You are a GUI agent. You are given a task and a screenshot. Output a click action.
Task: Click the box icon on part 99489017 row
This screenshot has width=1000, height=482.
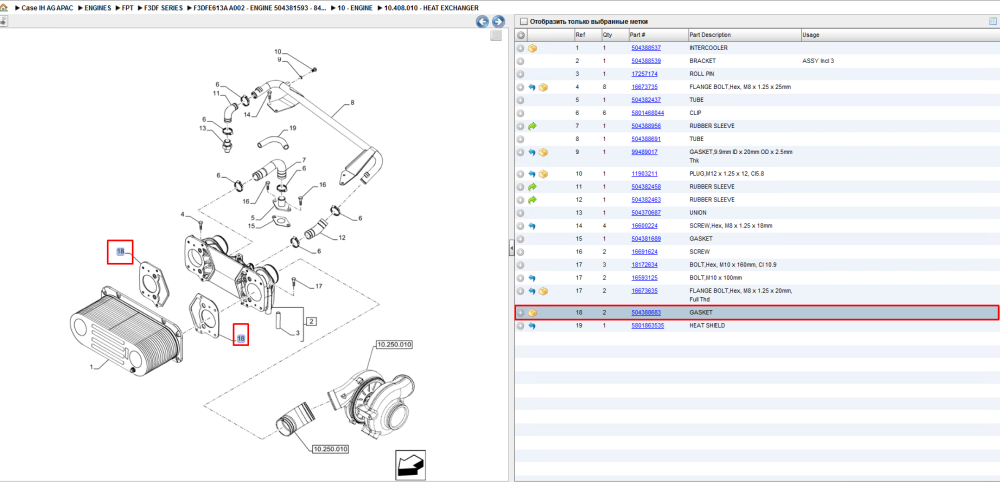543,152
